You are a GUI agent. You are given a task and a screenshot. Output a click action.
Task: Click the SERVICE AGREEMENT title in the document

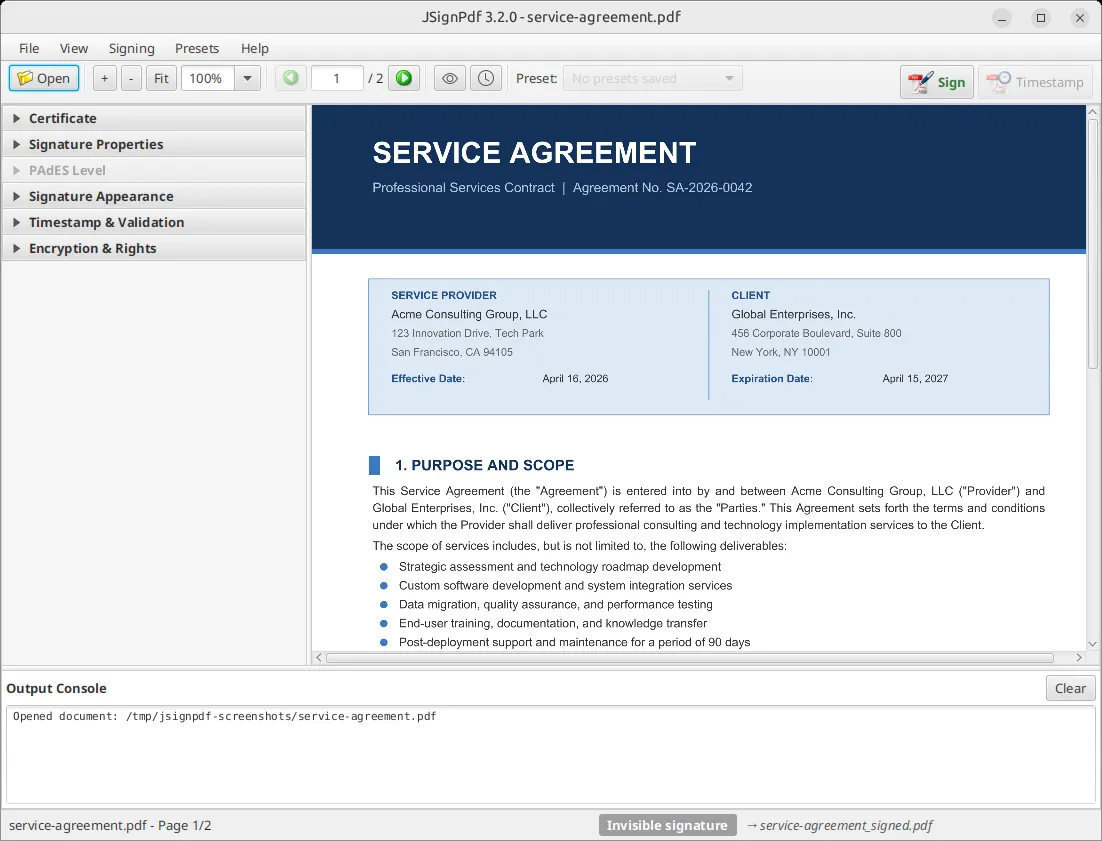534,152
